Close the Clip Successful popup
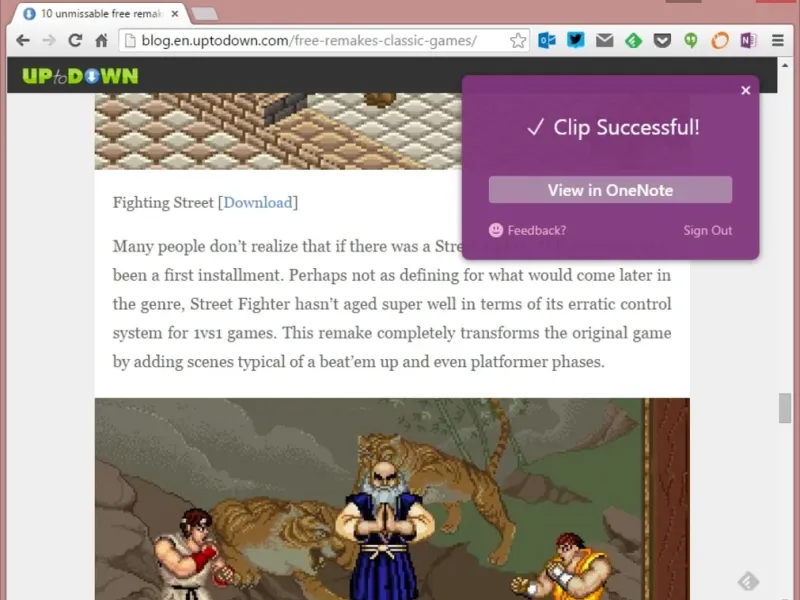The image size is (800, 600). click(745, 90)
